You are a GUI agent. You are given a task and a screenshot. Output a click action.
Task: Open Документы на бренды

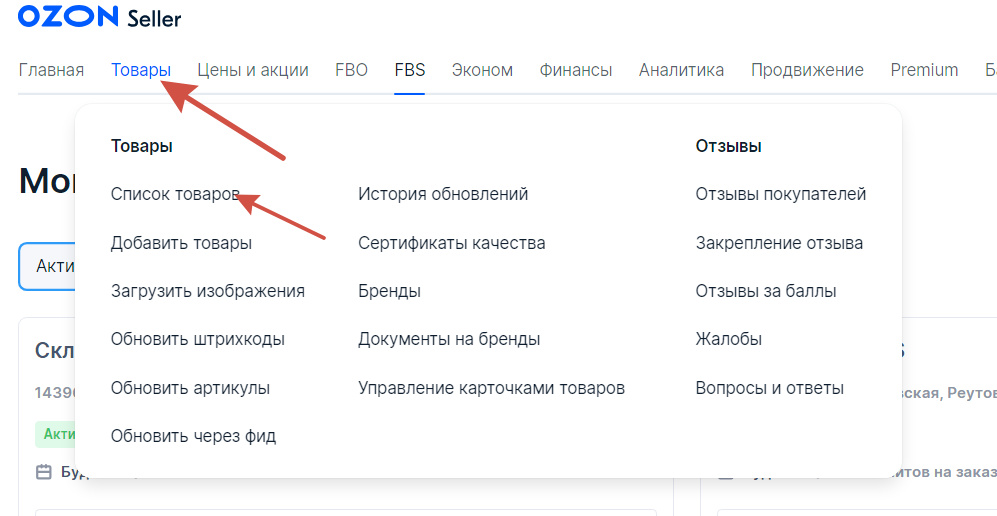(x=449, y=339)
